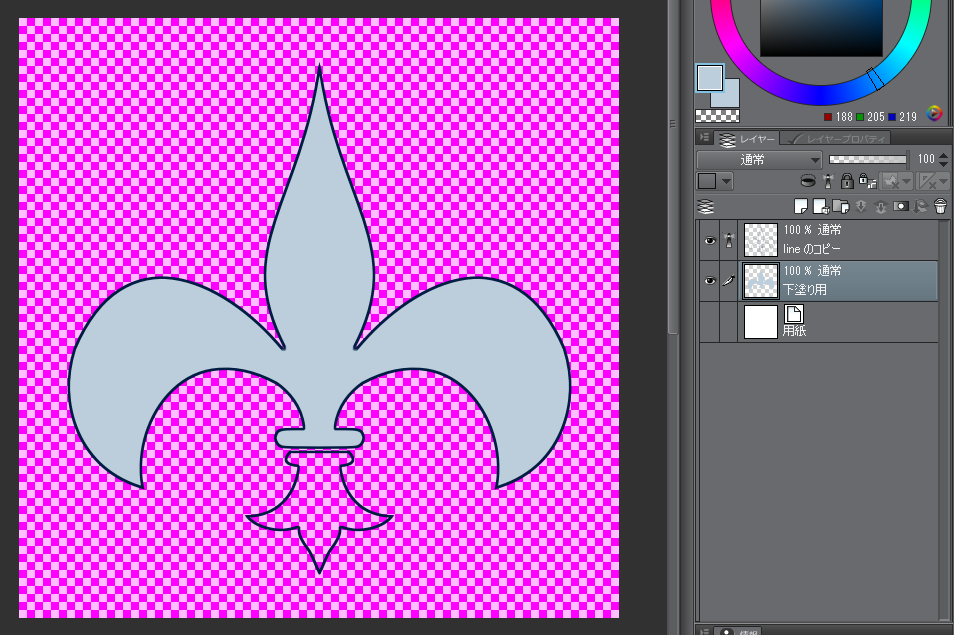Click the 下塗り用 layer name

[804, 290]
